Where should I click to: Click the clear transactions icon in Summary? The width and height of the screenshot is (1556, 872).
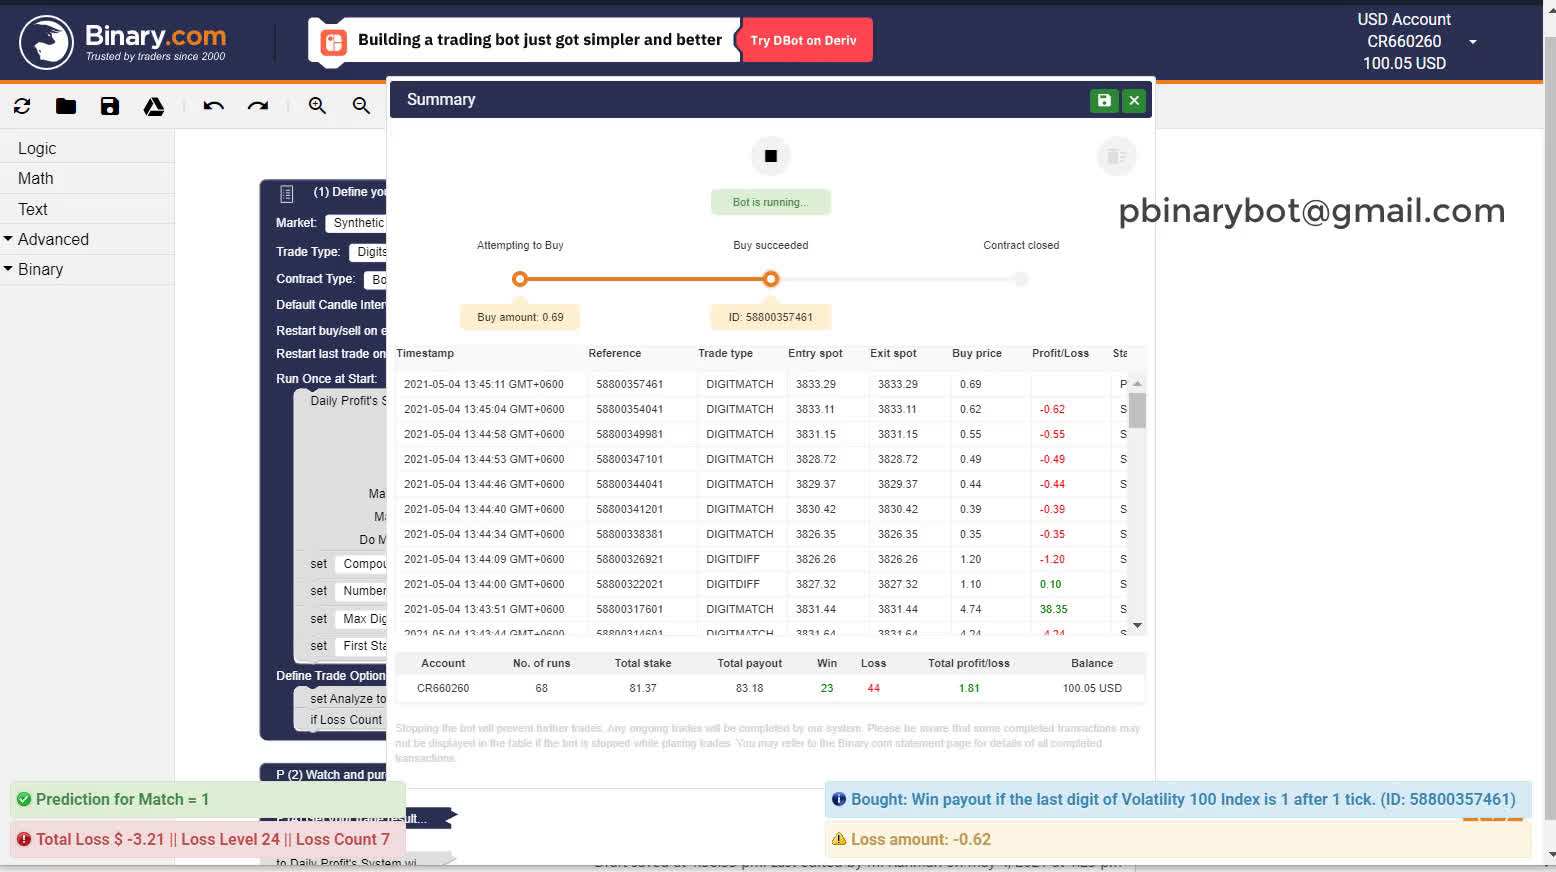click(1116, 156)
